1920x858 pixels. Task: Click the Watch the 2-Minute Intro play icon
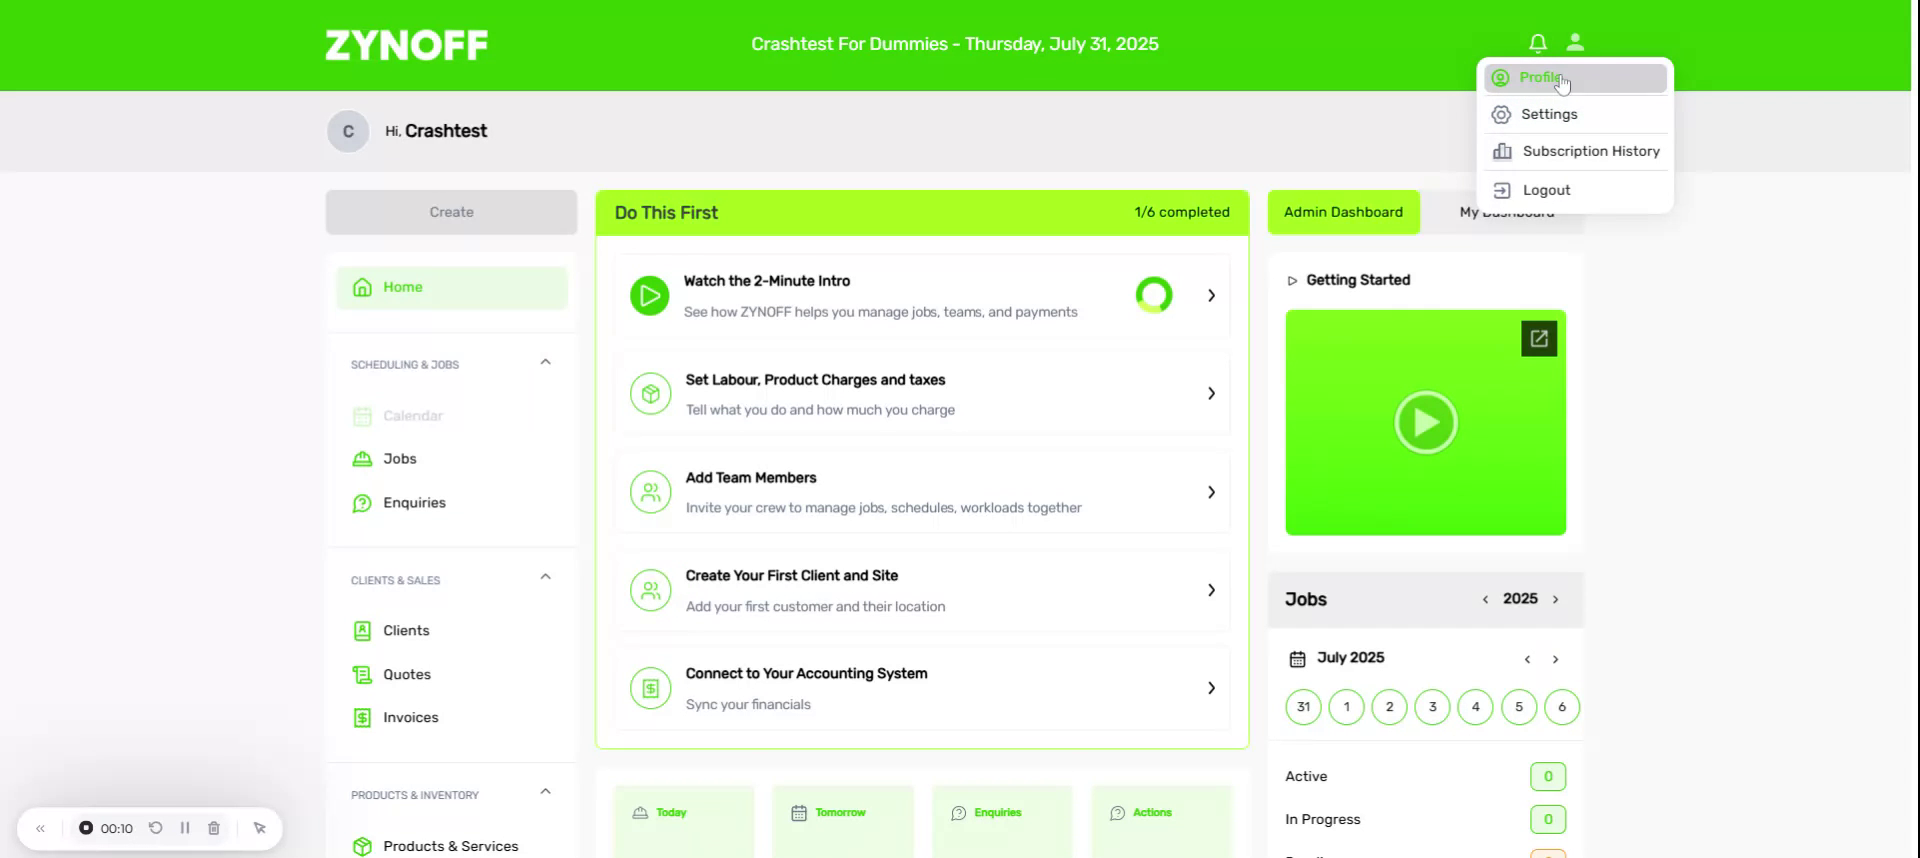click(x=649, y=296)
